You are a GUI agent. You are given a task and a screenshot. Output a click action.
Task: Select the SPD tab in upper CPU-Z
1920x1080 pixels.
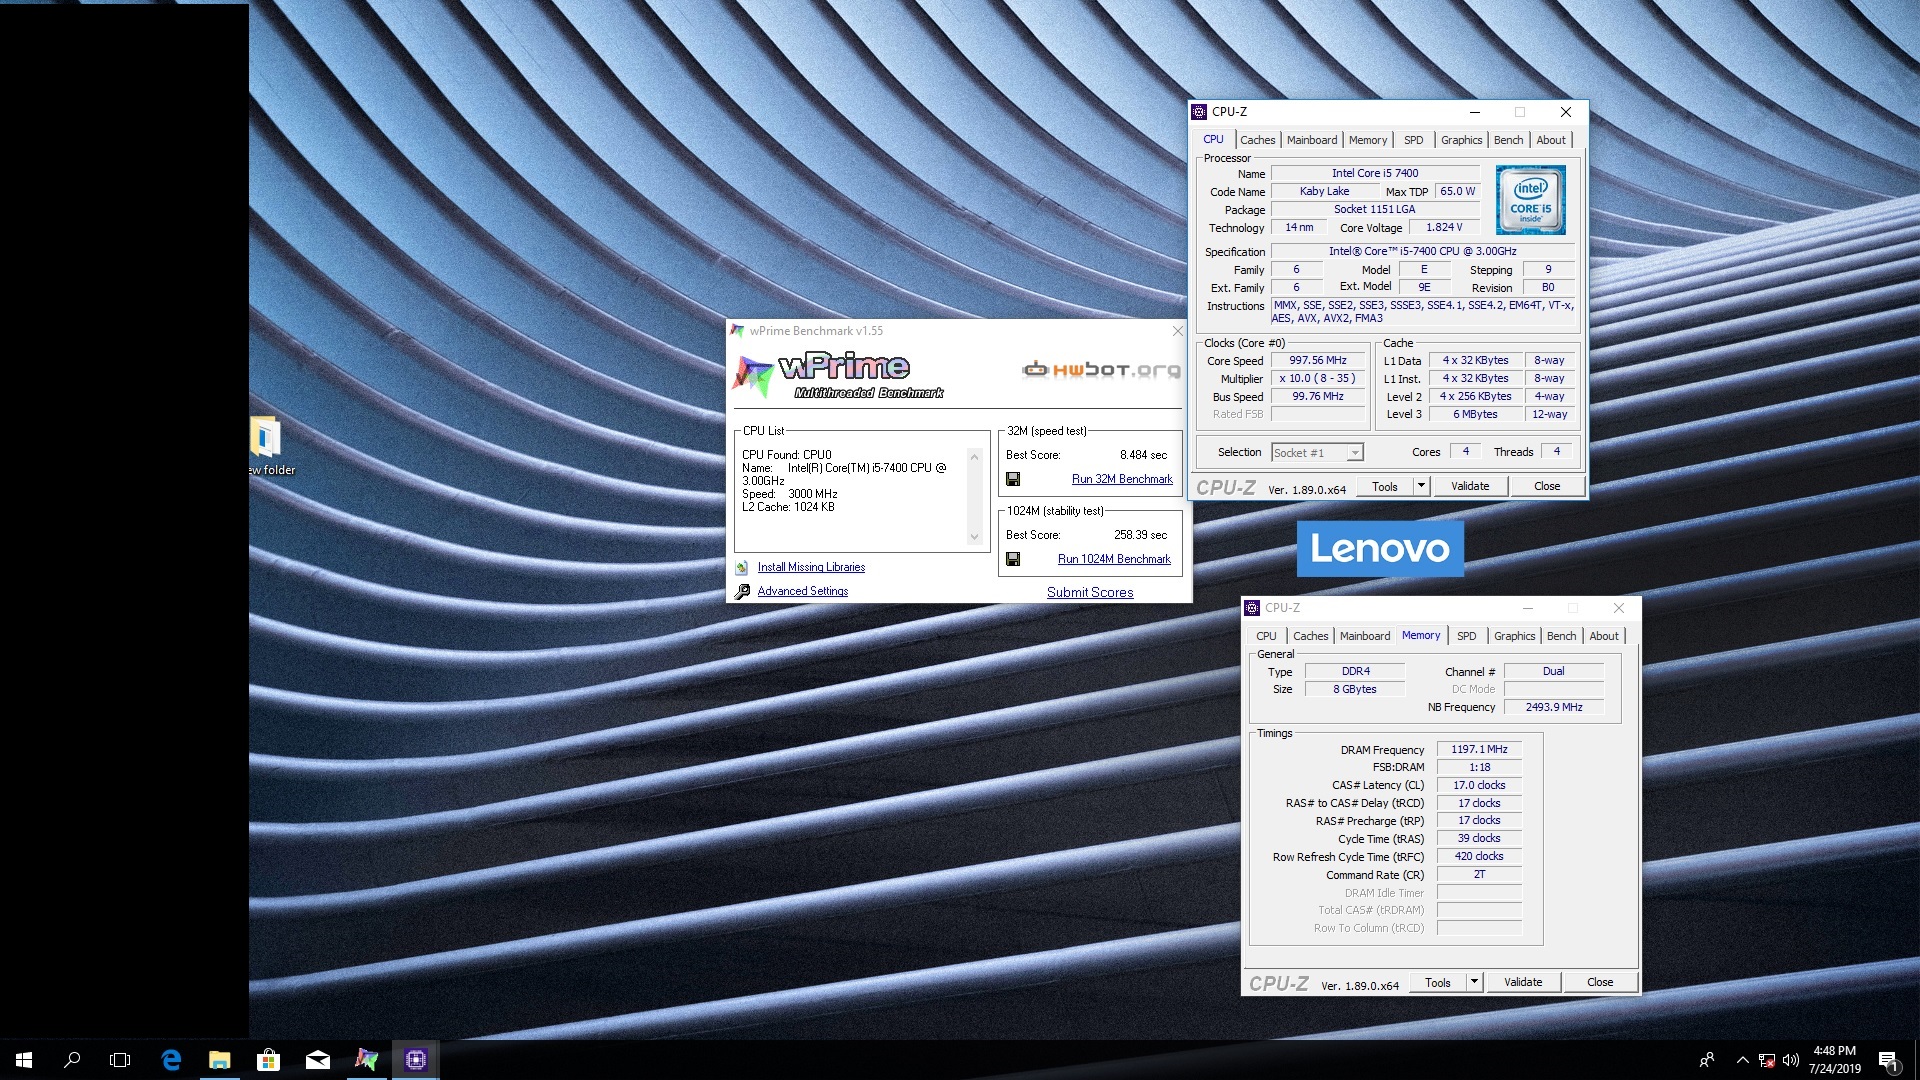pyautogui.click(x=1414, y=140)
